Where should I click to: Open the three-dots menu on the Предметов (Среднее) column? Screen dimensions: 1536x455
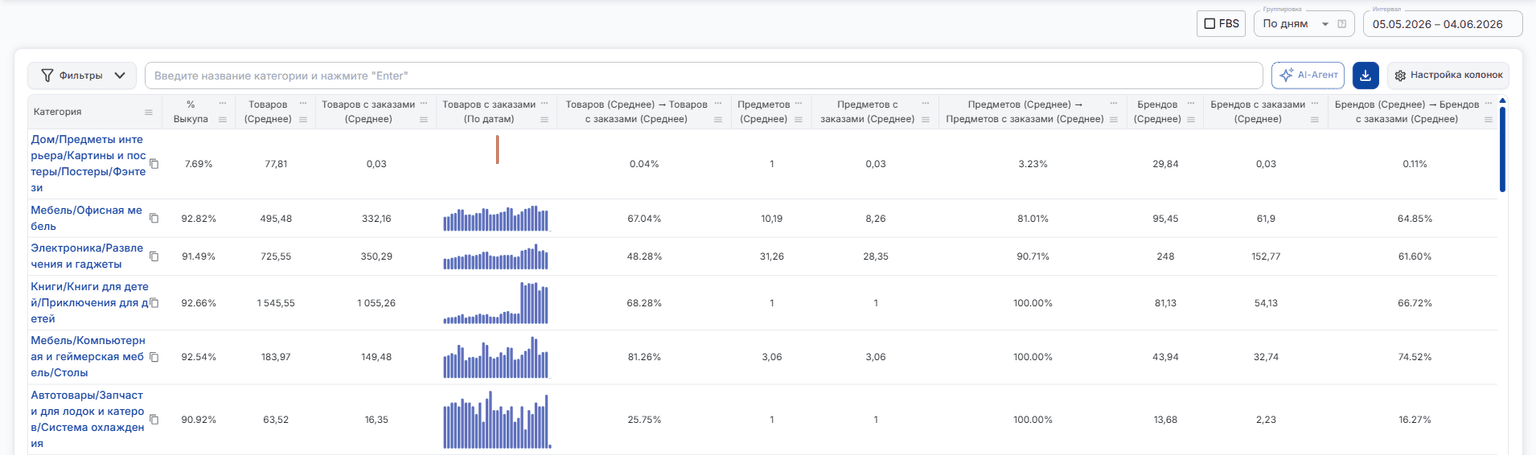point(798,104)
